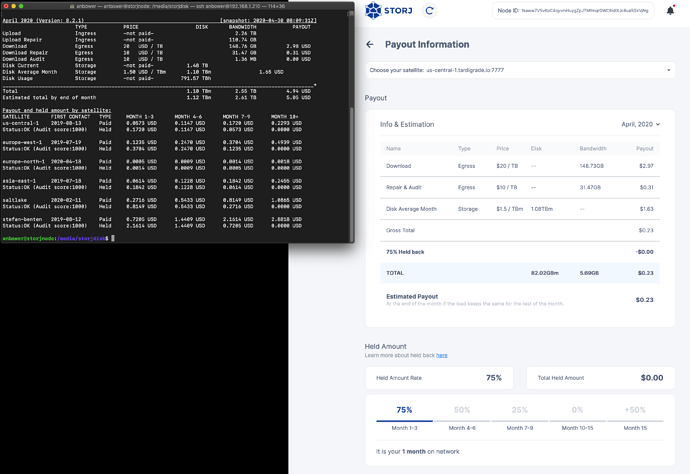Image resolution: width=690 pixels, height=474 pixels.
Task: Click the Disk Average Month row
Action: click(520, 209)
